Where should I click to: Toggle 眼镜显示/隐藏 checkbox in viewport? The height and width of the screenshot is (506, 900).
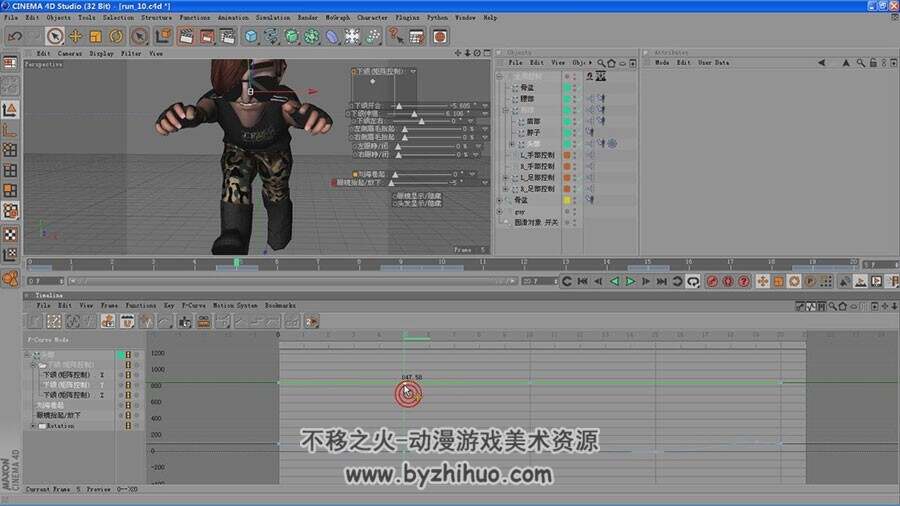click(395, 196)
